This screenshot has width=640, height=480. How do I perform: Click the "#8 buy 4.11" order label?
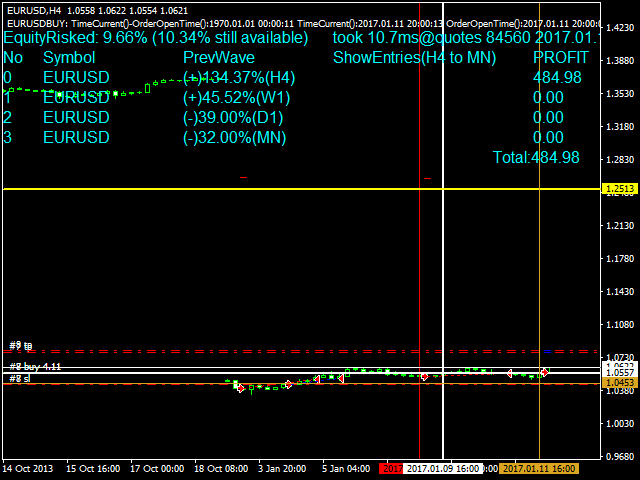point(35,367)
